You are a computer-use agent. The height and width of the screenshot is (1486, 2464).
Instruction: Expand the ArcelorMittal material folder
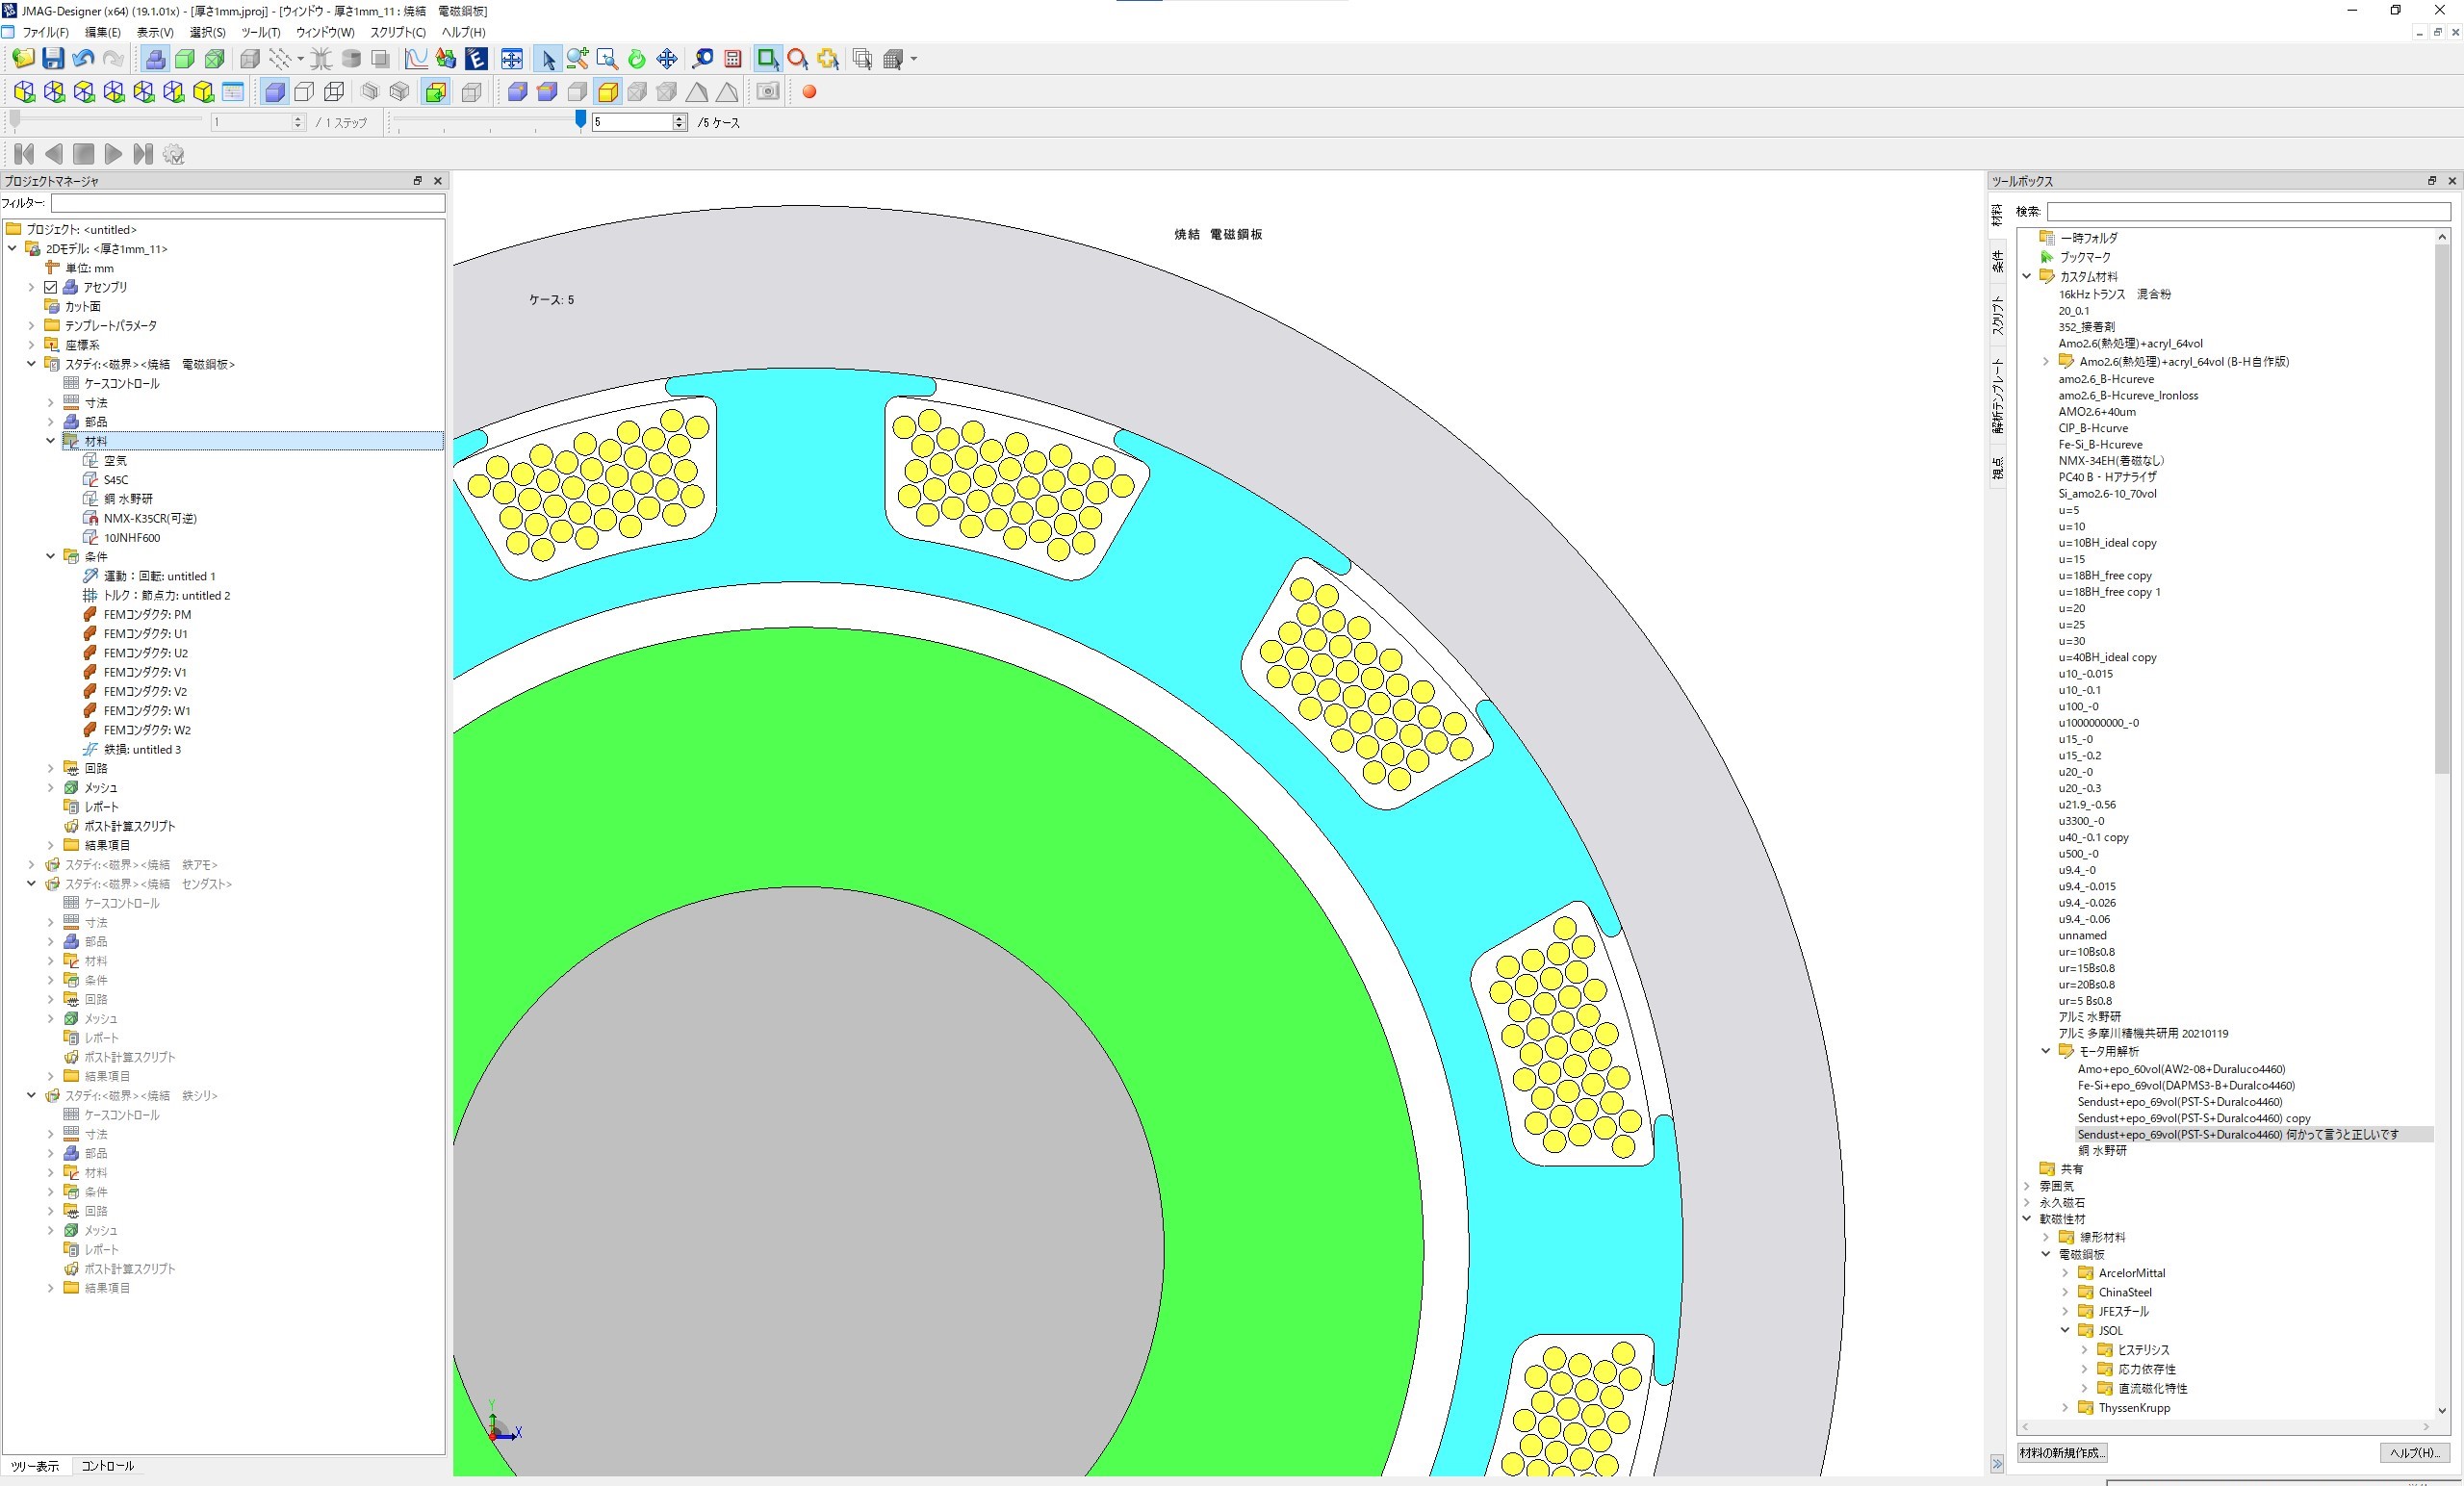tap(2065, 1273)
